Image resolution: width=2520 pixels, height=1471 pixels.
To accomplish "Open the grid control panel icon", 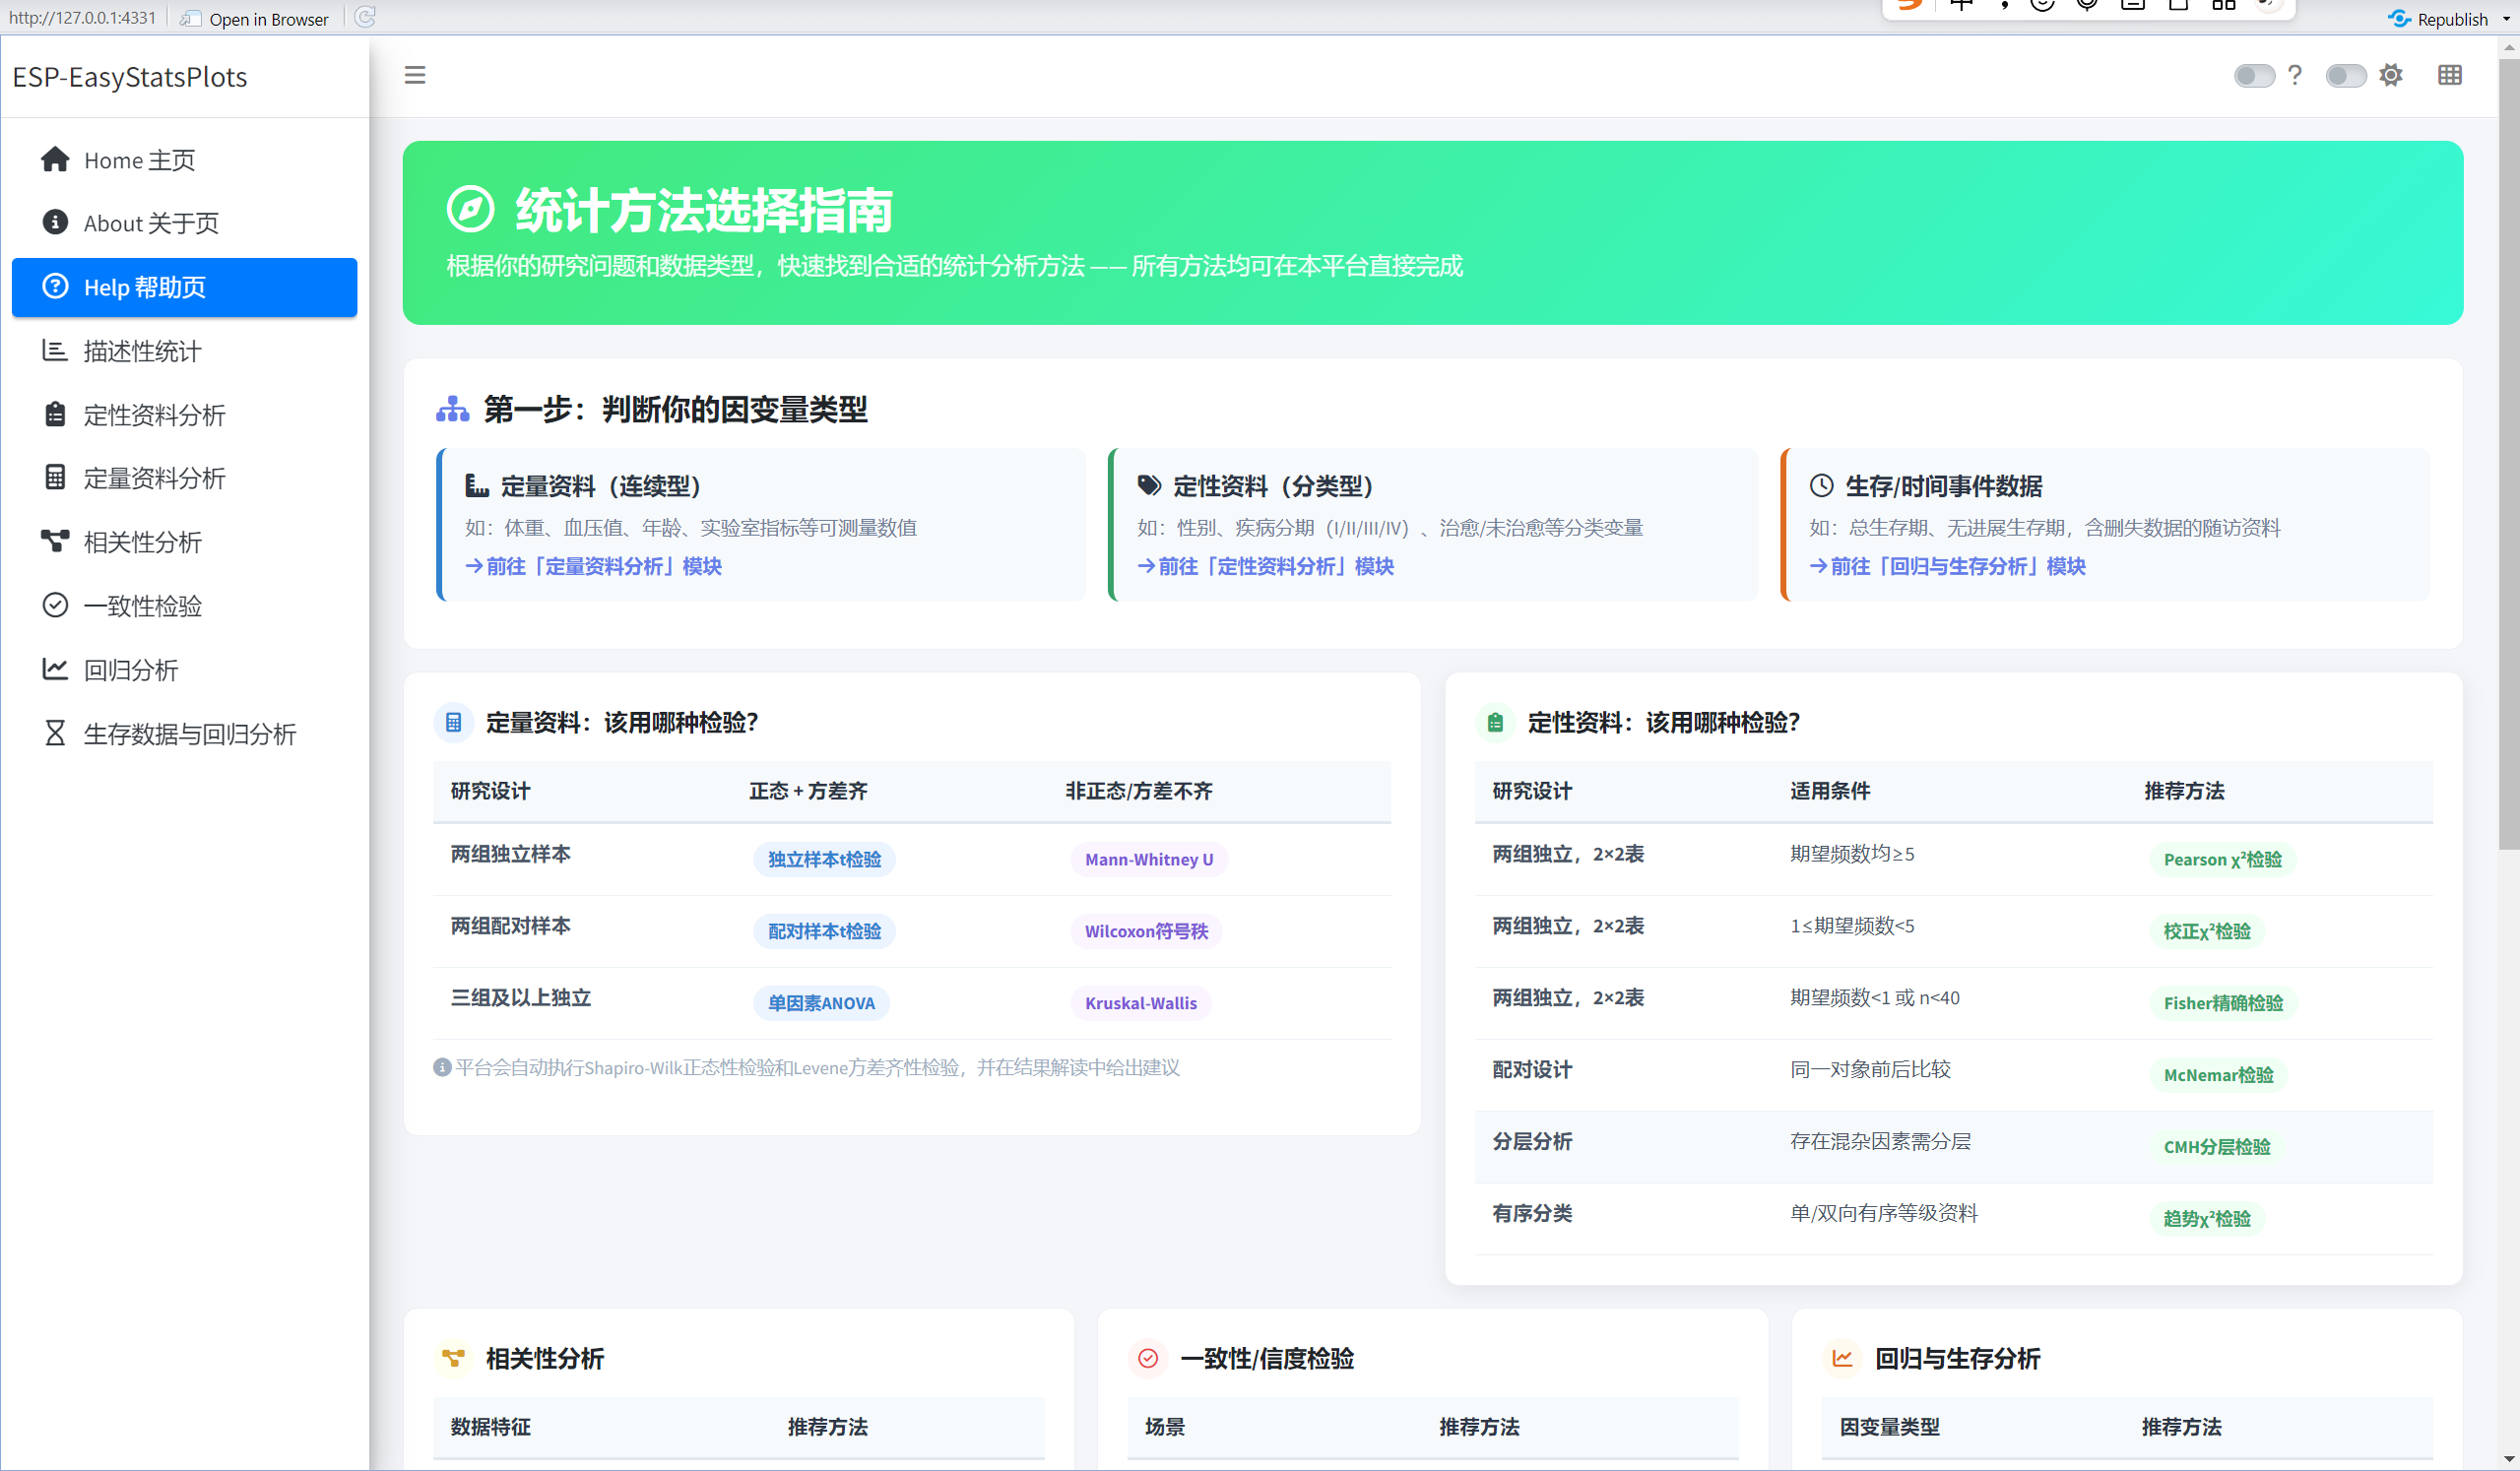I will 2449,75.
